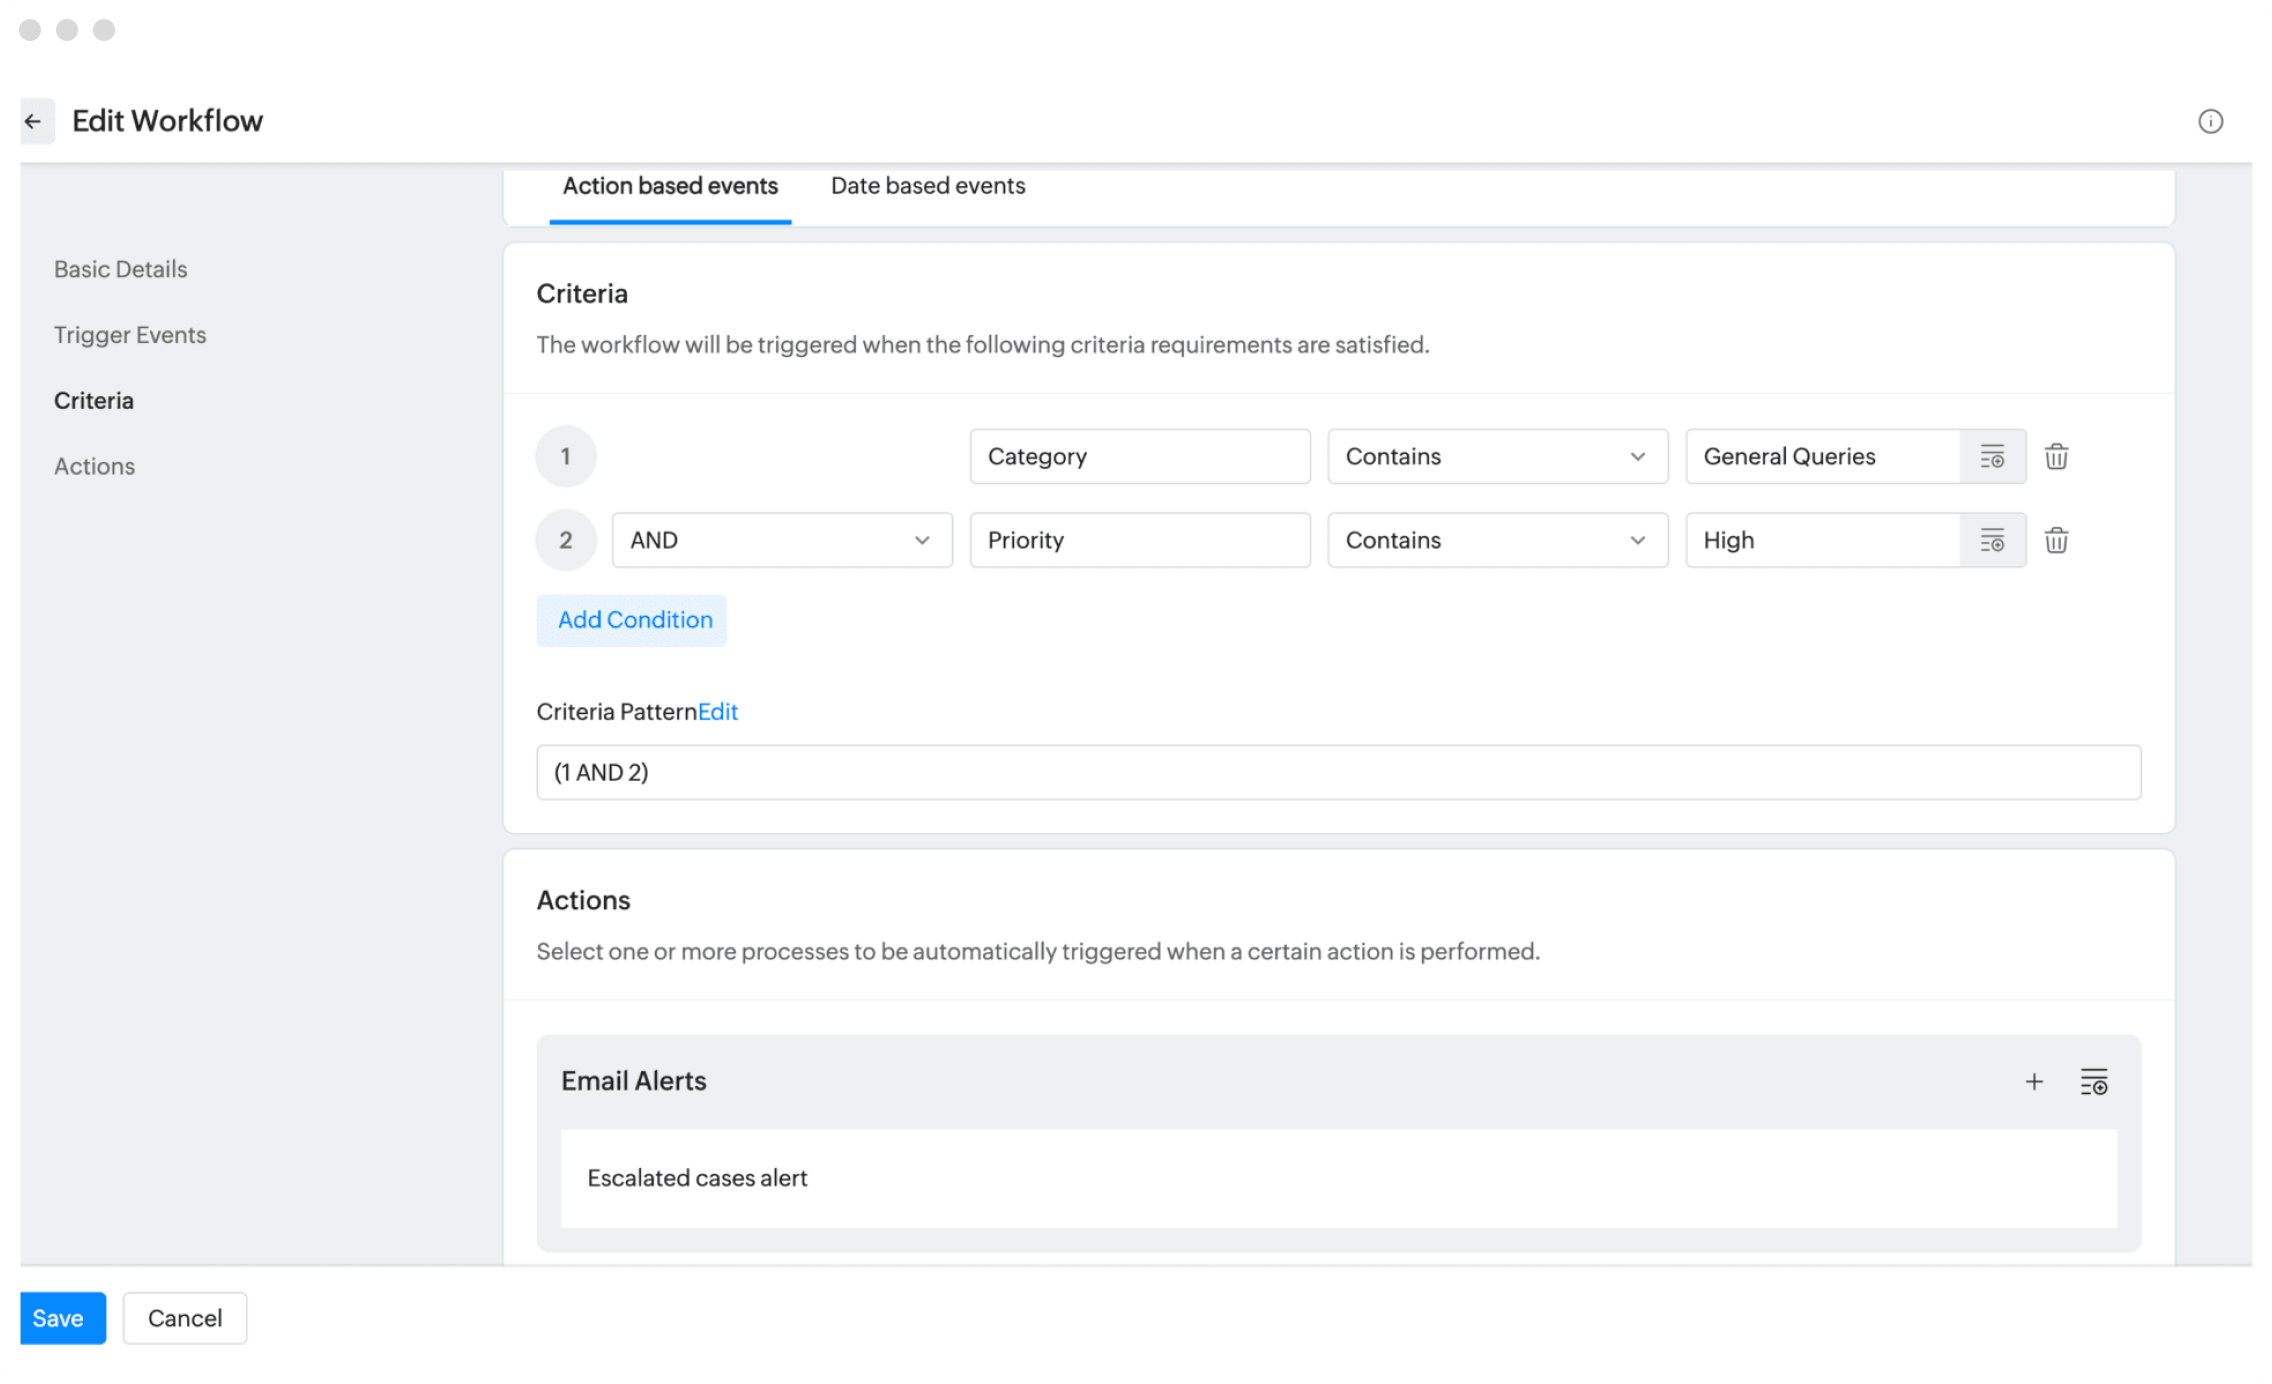
Task: Click Edit link next to Criteria Pattern
Action: [718, 712]
